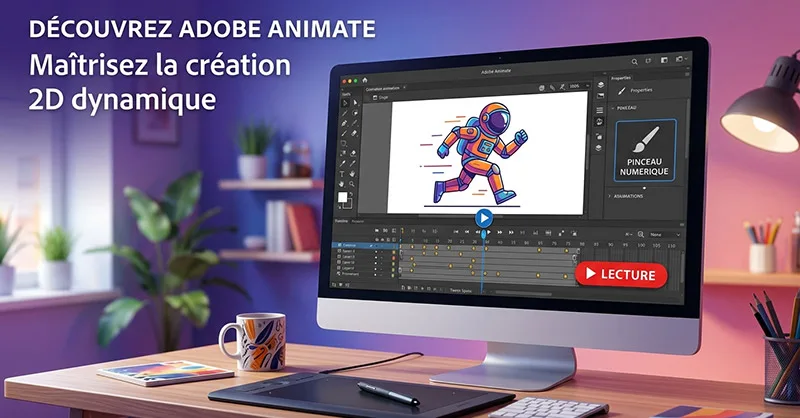Viewport: 800px width, 418px height.
Task: Open share icon dropdown at top right
Action: pos(681,59)
